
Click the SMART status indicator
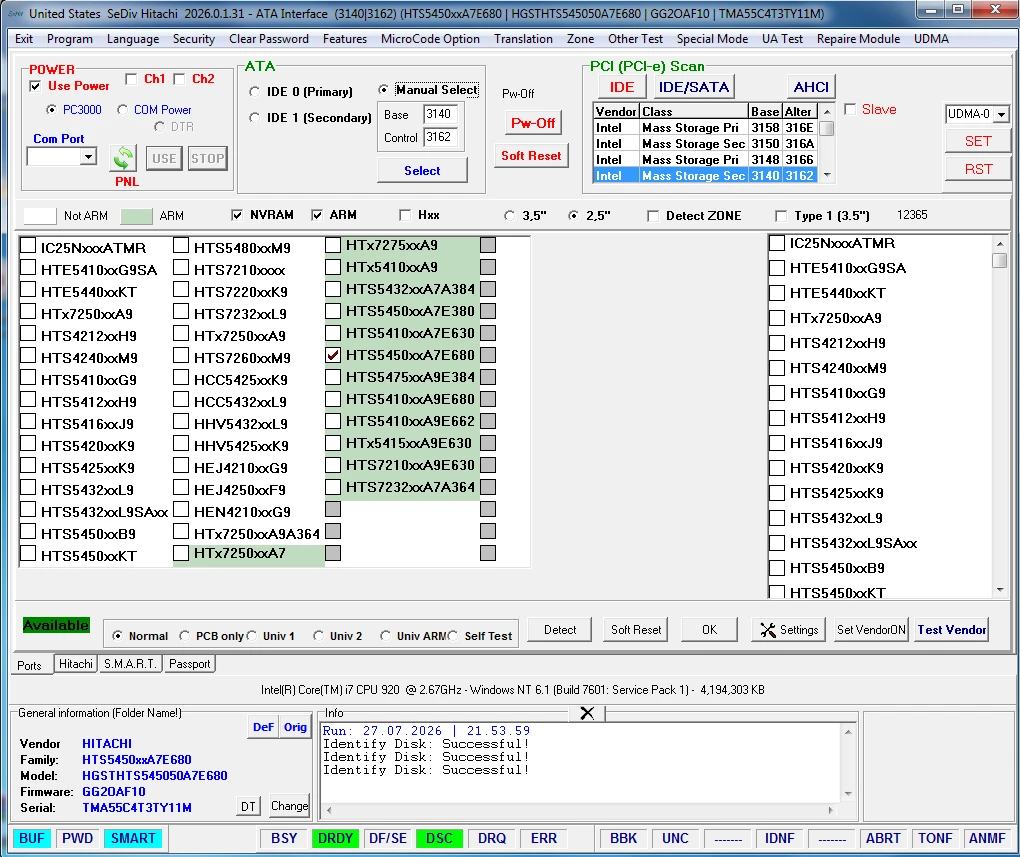coord(133,838)
